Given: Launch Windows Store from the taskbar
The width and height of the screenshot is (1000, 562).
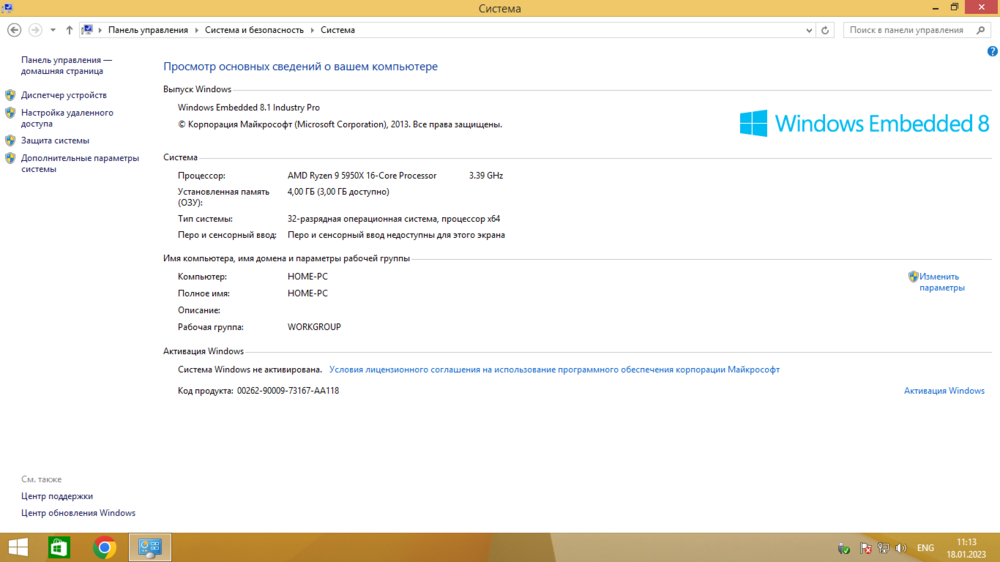Looking at the screenshot, I should point(60,547).
